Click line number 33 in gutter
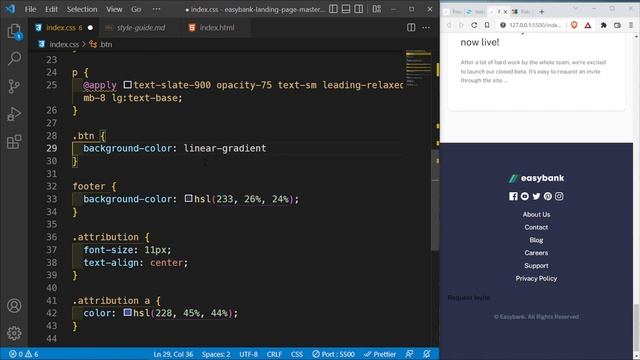640x360 pixels. point(51,199)
